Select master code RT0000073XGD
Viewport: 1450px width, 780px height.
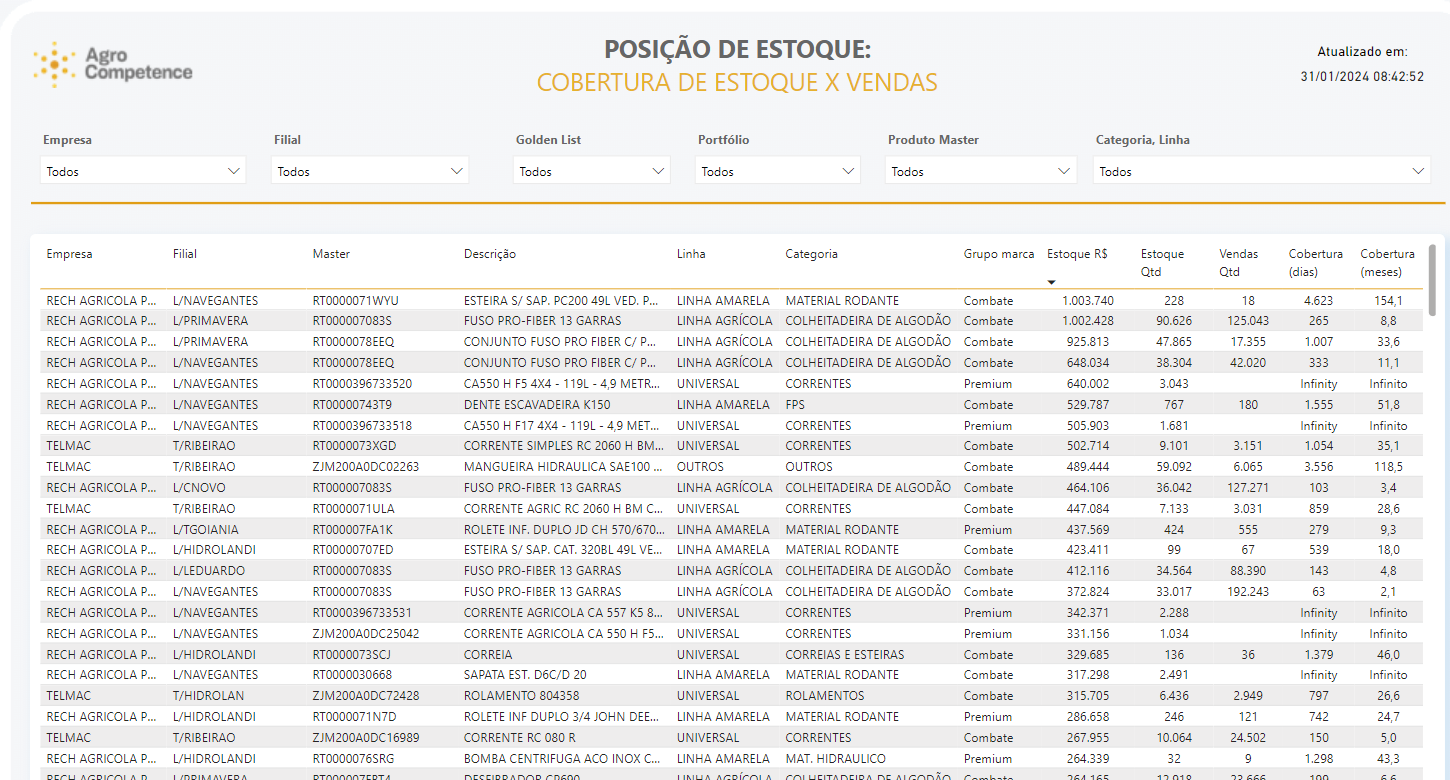coord(354,446)
